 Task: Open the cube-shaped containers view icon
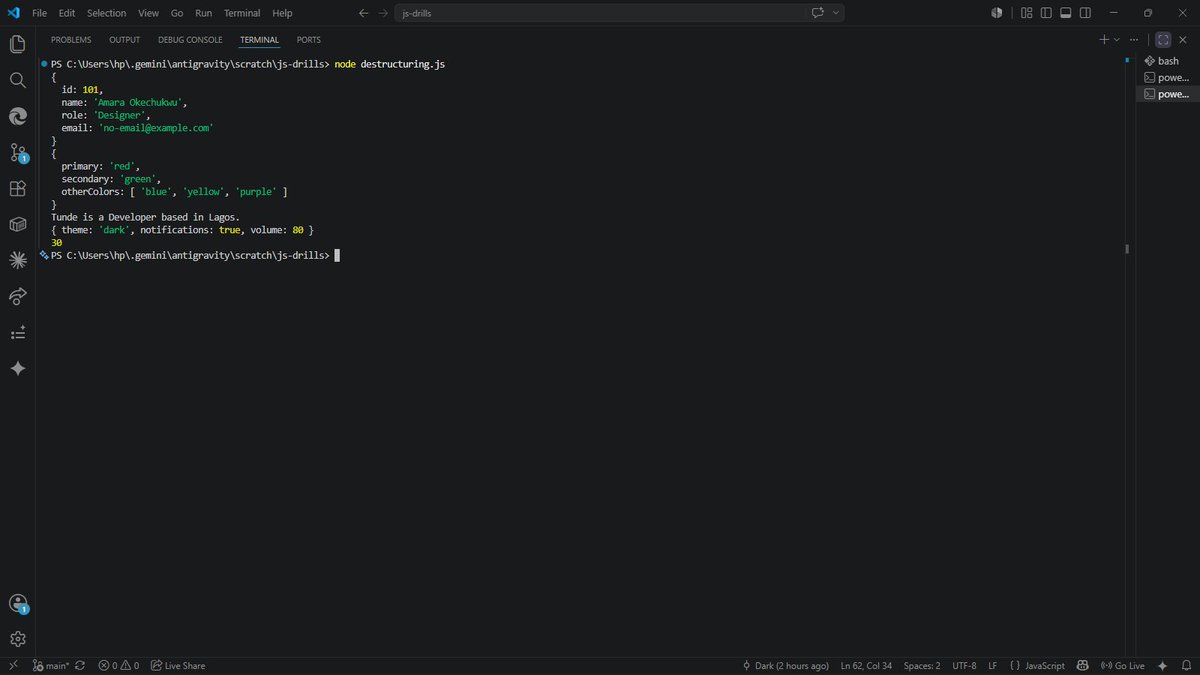click(17, 224)
